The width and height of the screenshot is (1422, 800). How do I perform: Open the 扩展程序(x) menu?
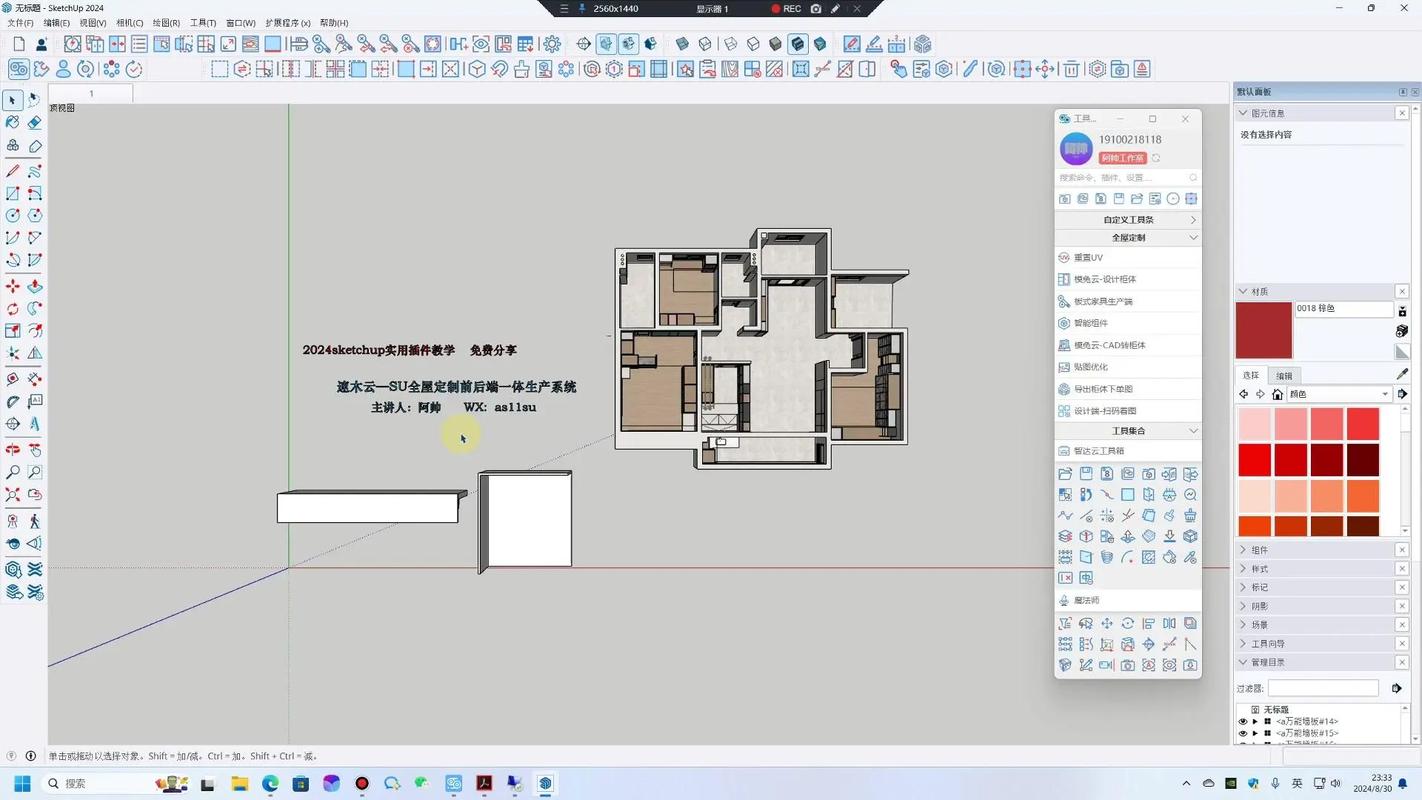[288, 23]
